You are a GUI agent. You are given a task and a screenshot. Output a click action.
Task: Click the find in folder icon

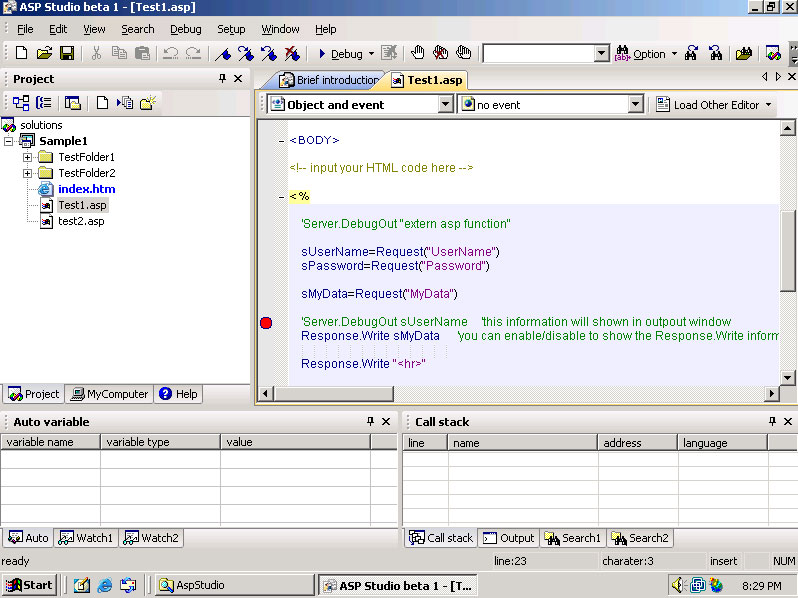pyautogui.click(x=744, y=53)
